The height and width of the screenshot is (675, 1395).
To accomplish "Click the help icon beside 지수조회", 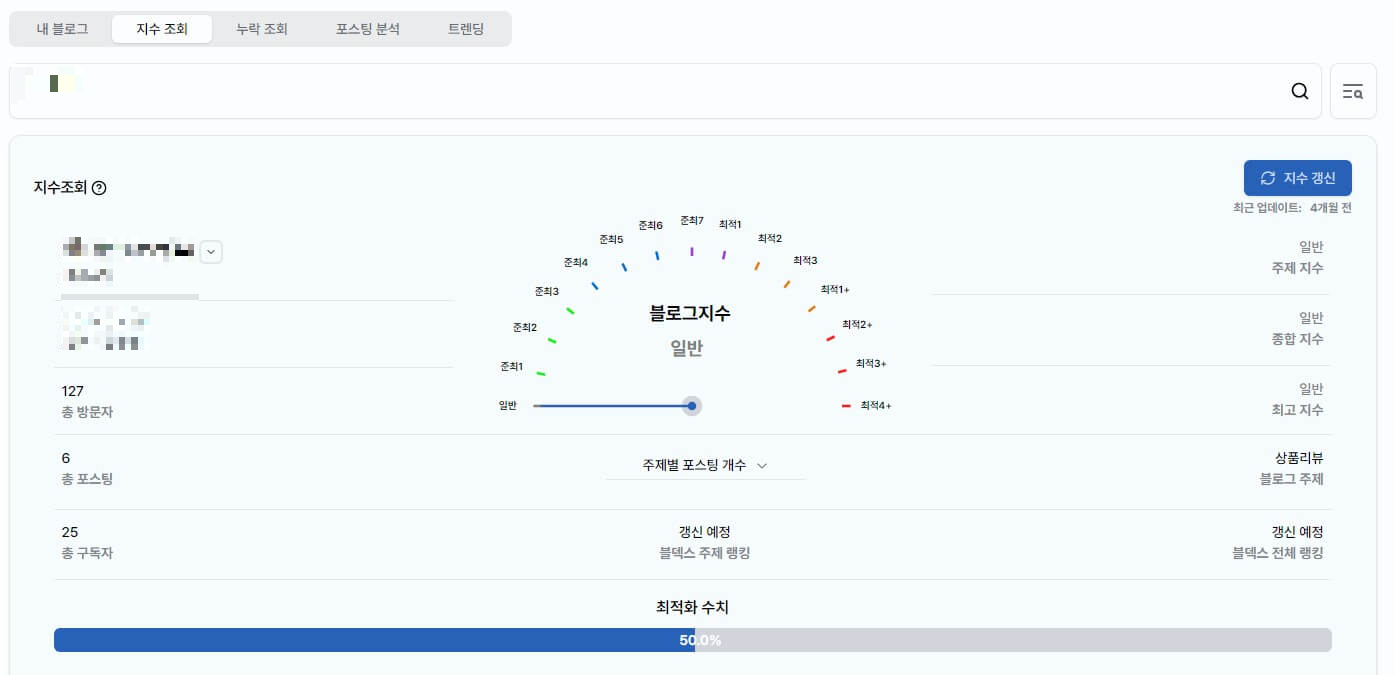I will (x=97, y=187).
